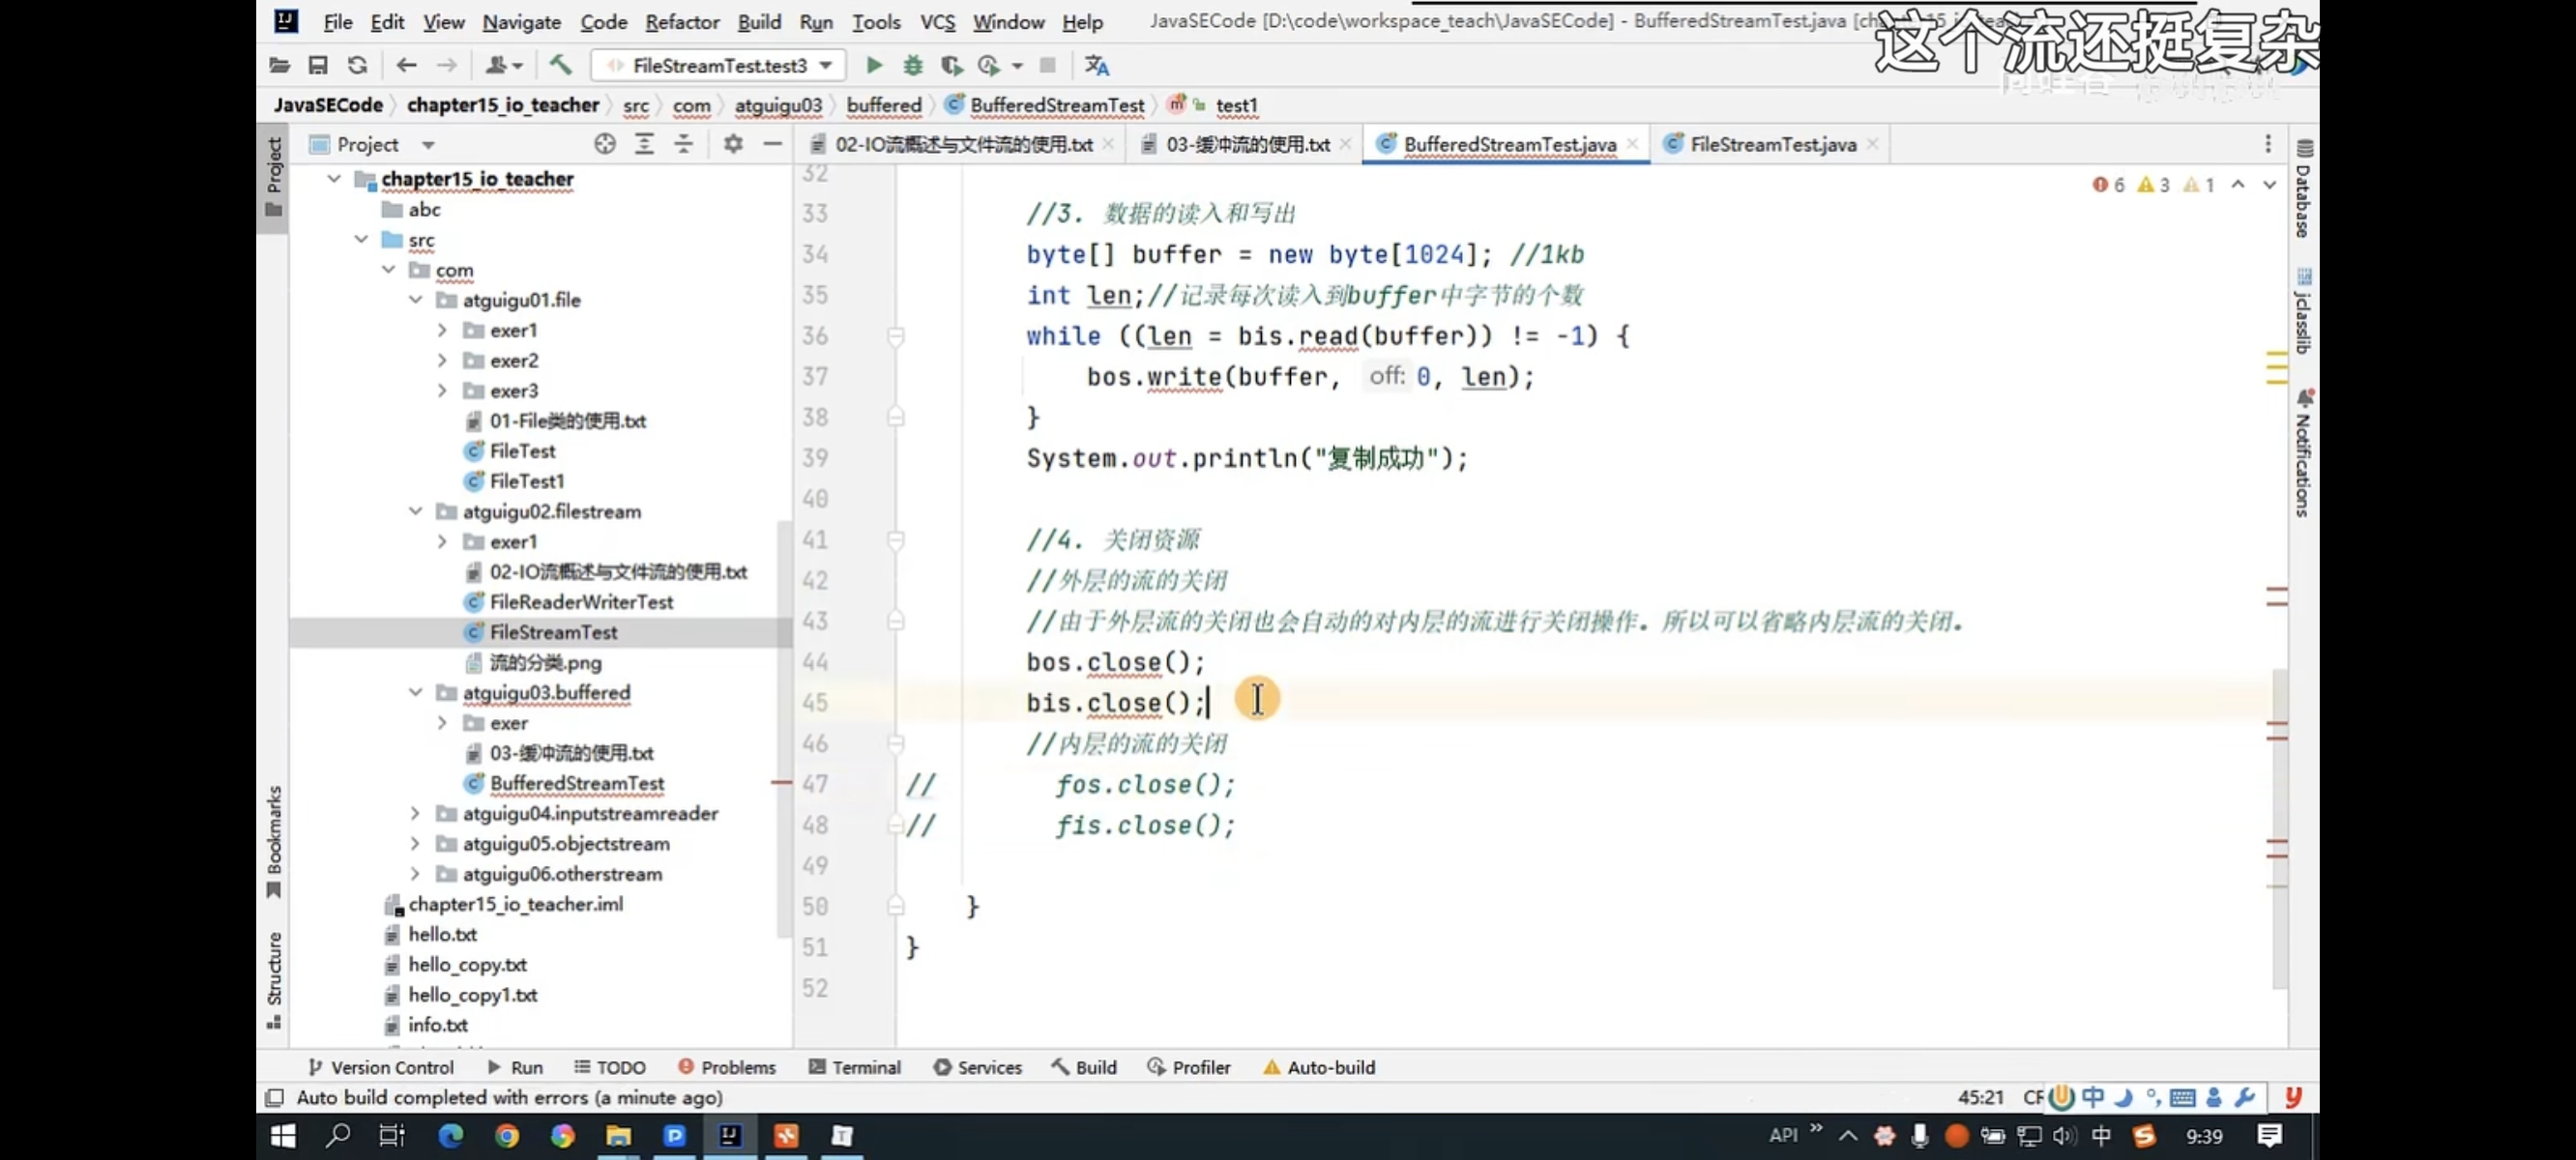
Task: Click Select Opened File target icon
Action: coord(604,144)
